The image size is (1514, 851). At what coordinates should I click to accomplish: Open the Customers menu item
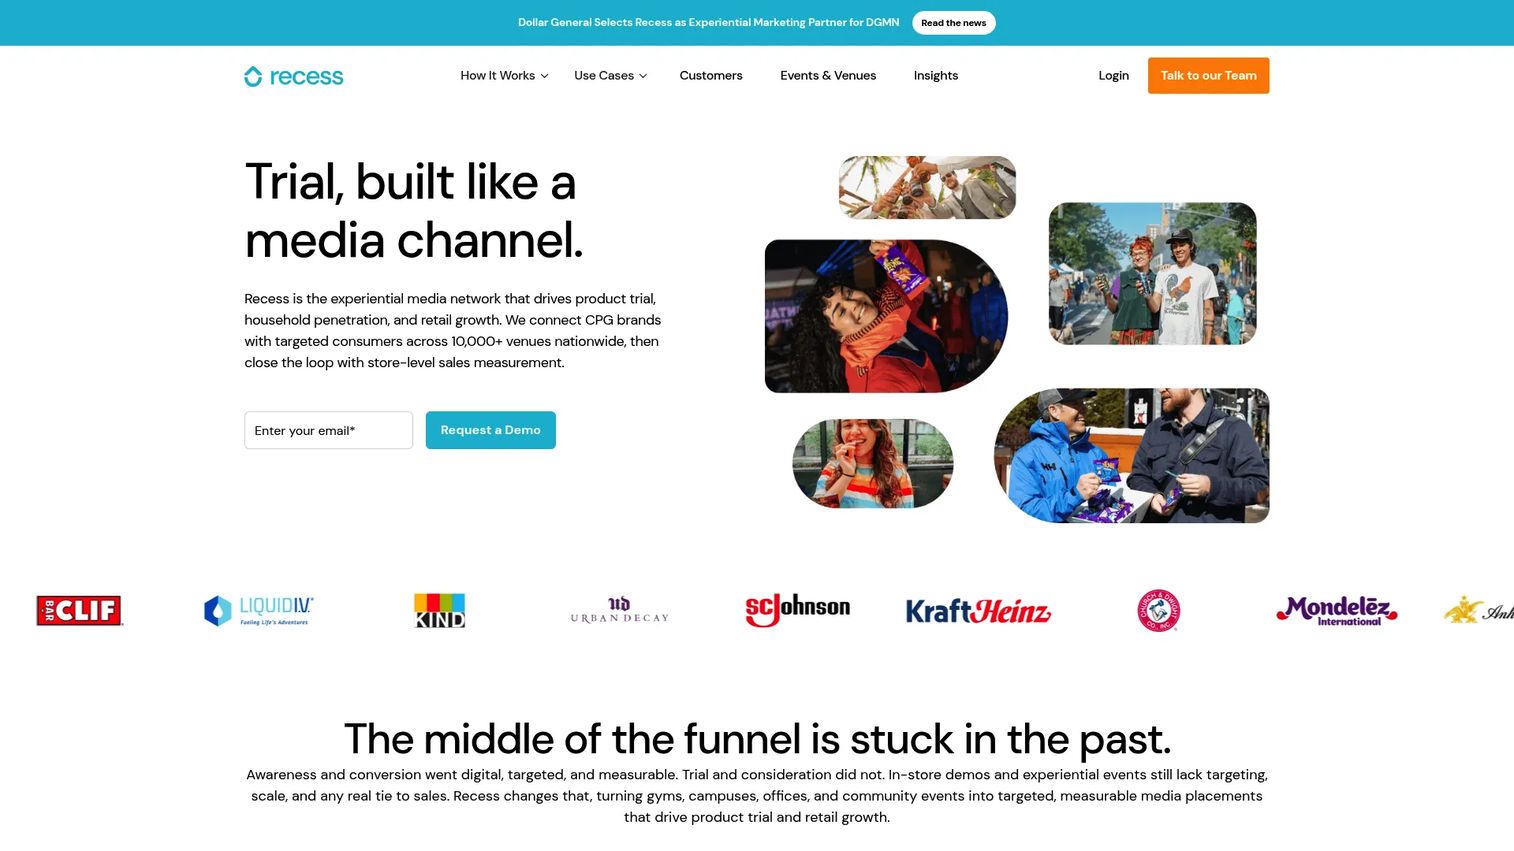coord(711,75)
